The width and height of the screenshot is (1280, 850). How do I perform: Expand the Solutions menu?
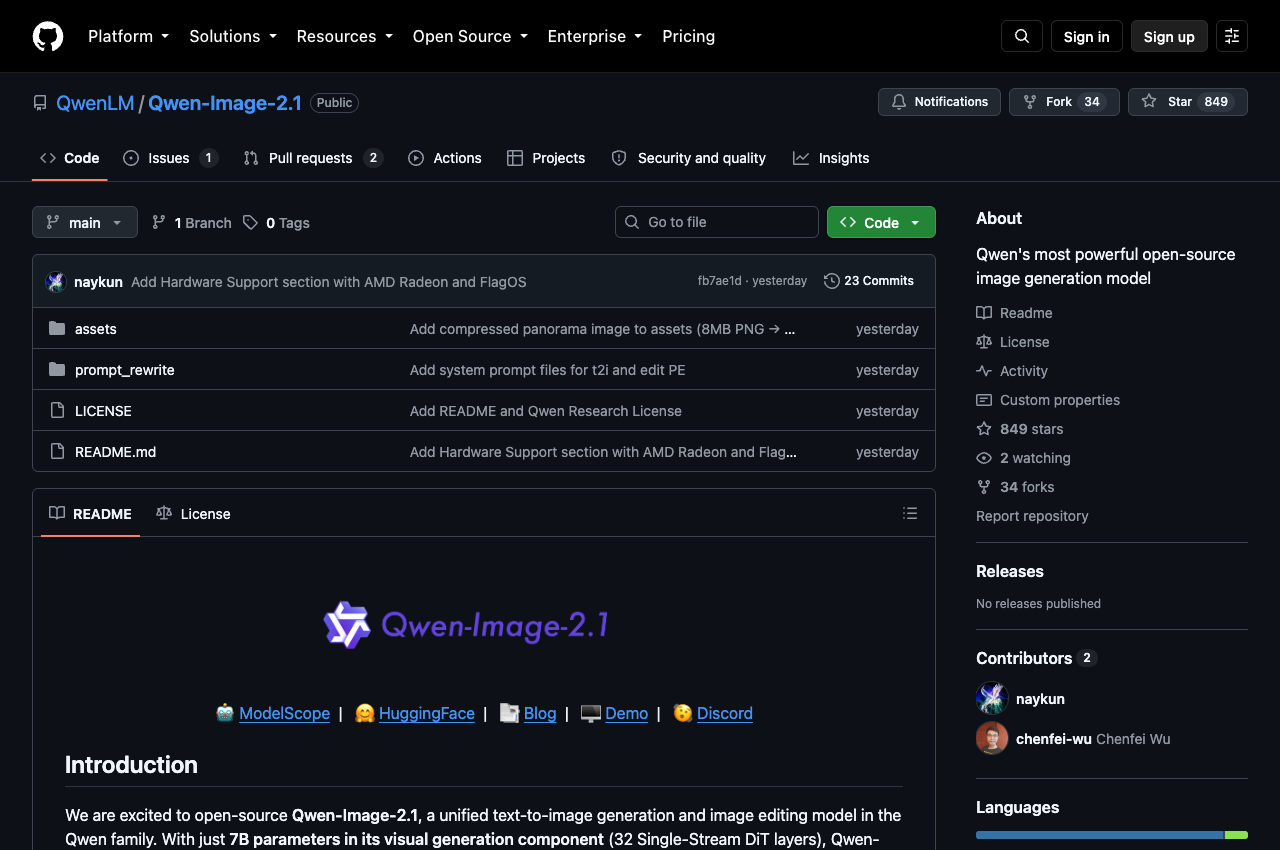tap(233, 36)
